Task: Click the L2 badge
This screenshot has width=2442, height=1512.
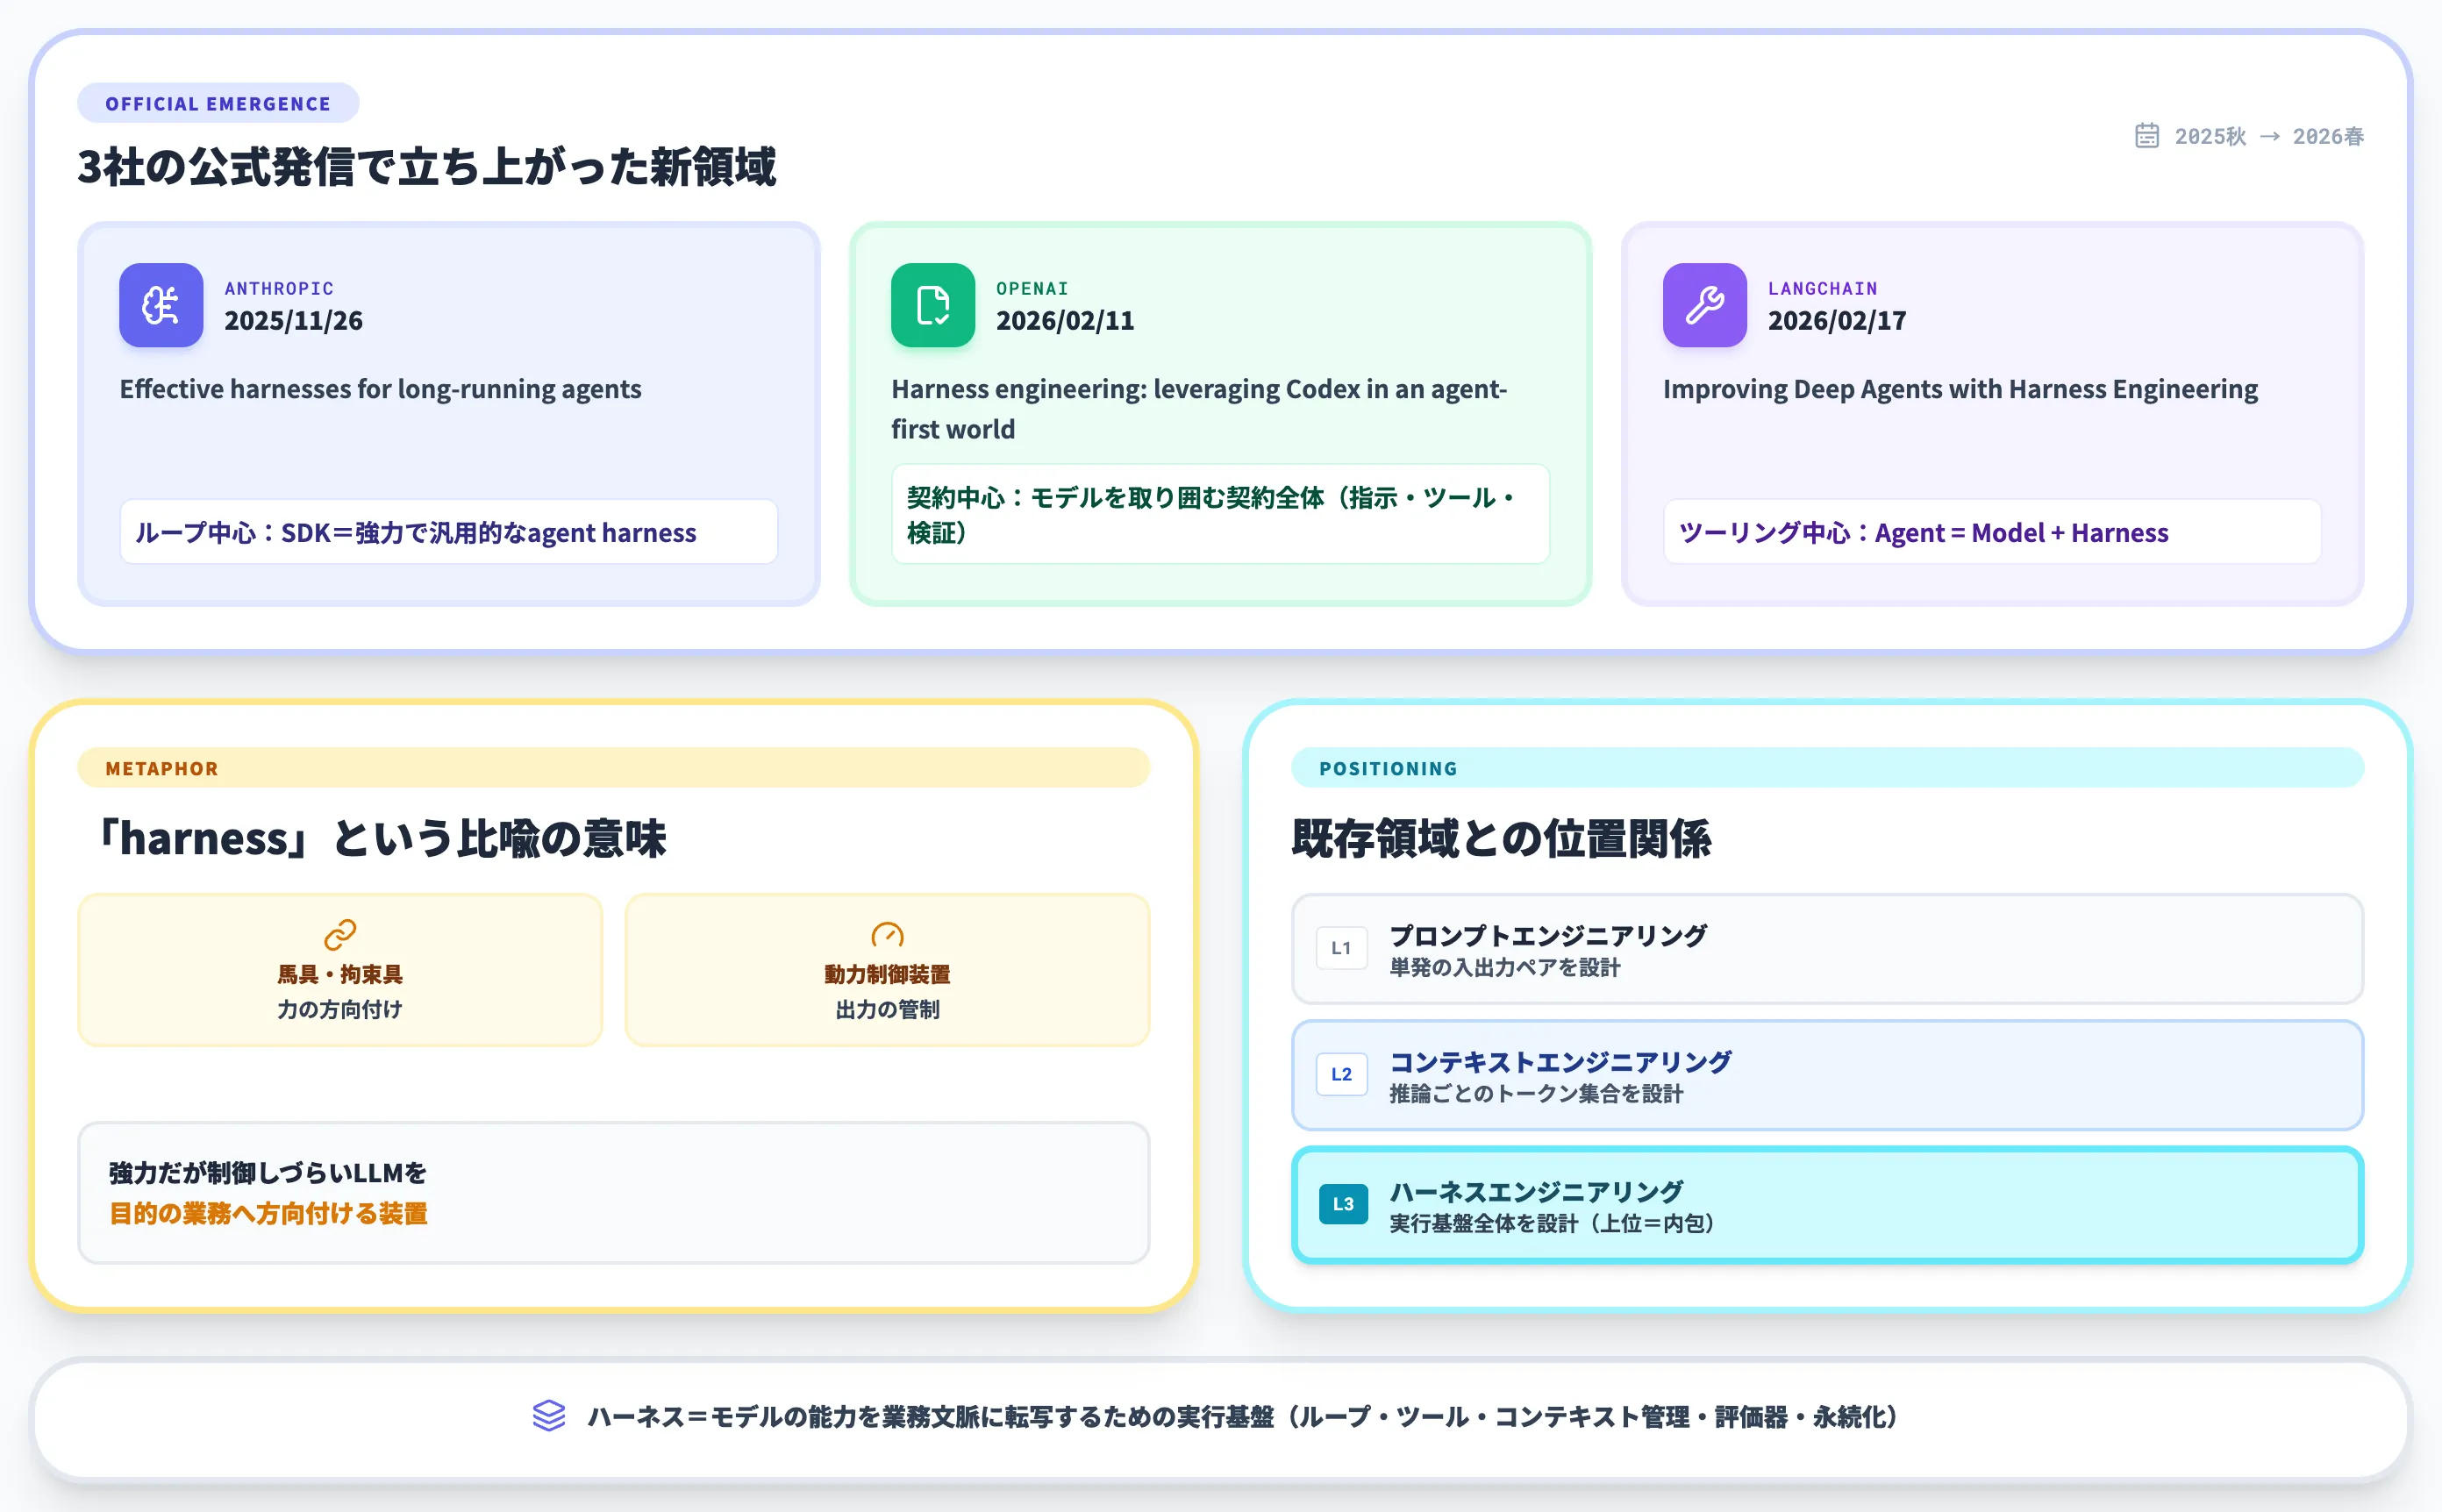Action: (1342, 1074)
